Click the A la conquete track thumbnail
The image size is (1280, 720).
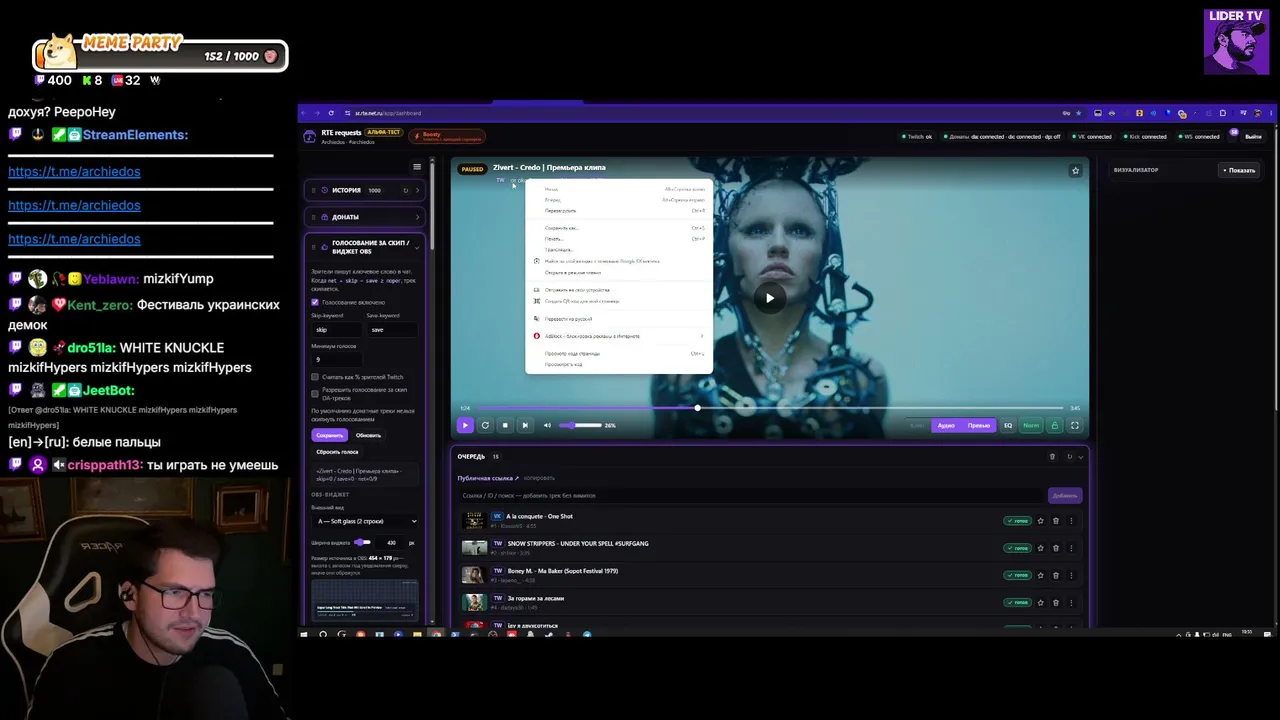pyautogui.click(x=474, y=521)
